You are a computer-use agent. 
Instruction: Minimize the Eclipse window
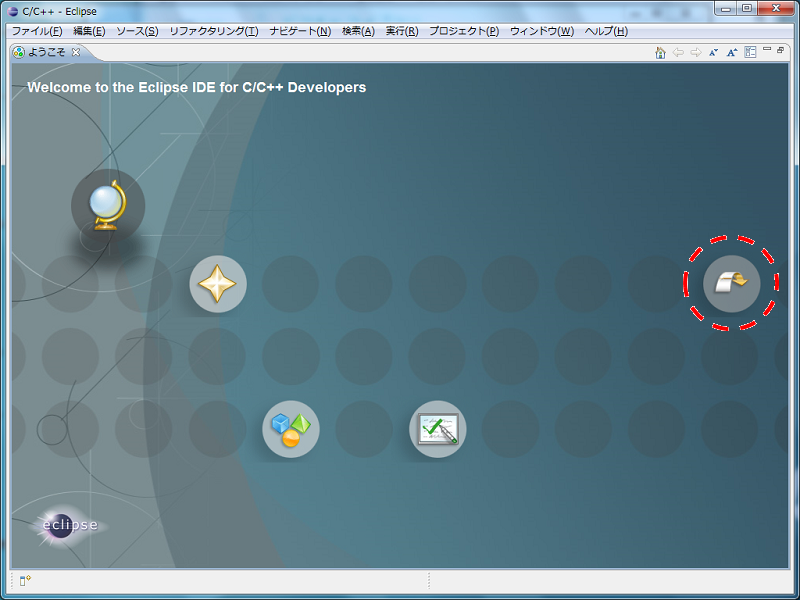726,9
